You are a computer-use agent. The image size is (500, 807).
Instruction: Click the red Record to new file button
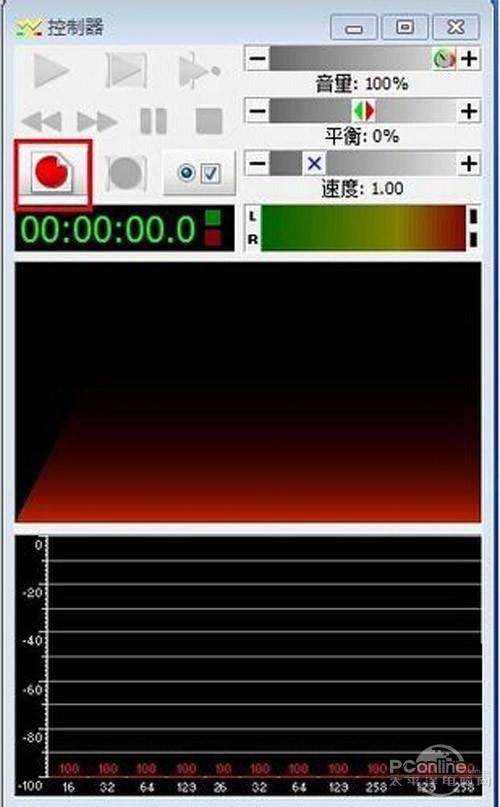[54, 173]
